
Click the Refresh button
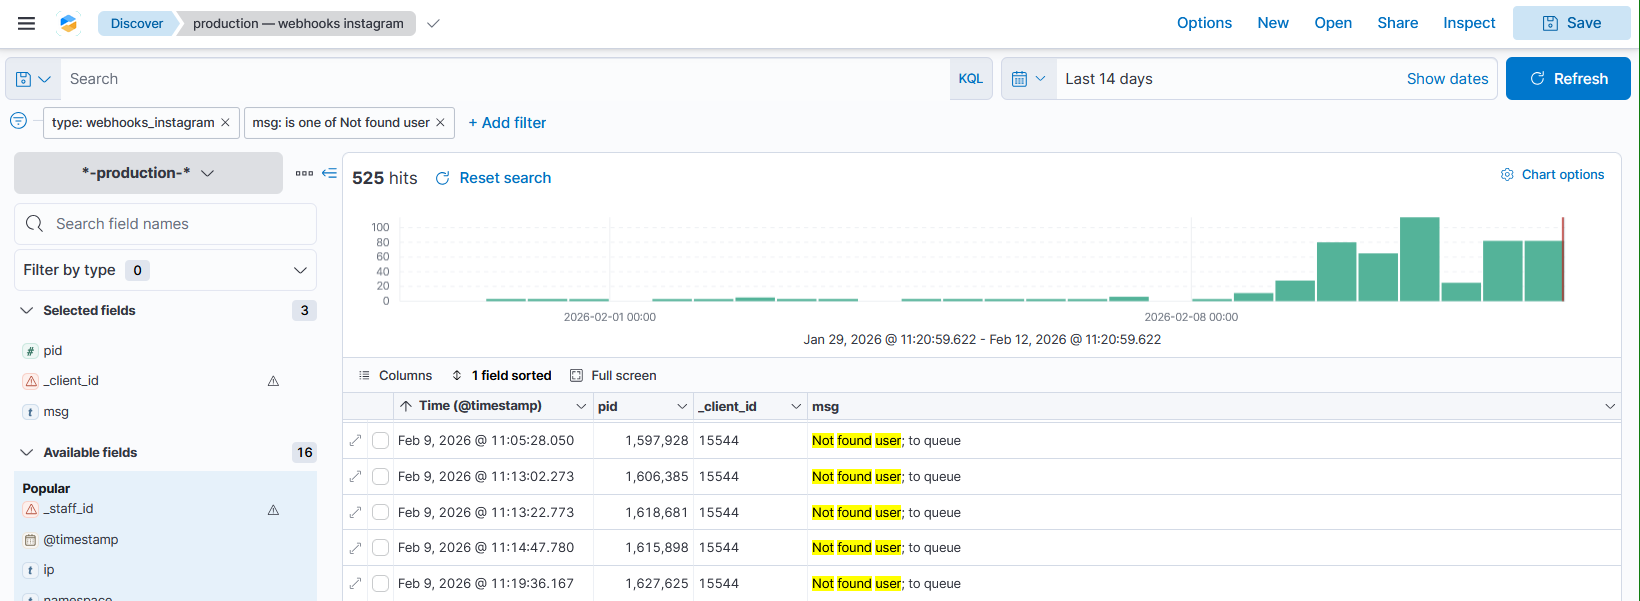pos(1568,79)
